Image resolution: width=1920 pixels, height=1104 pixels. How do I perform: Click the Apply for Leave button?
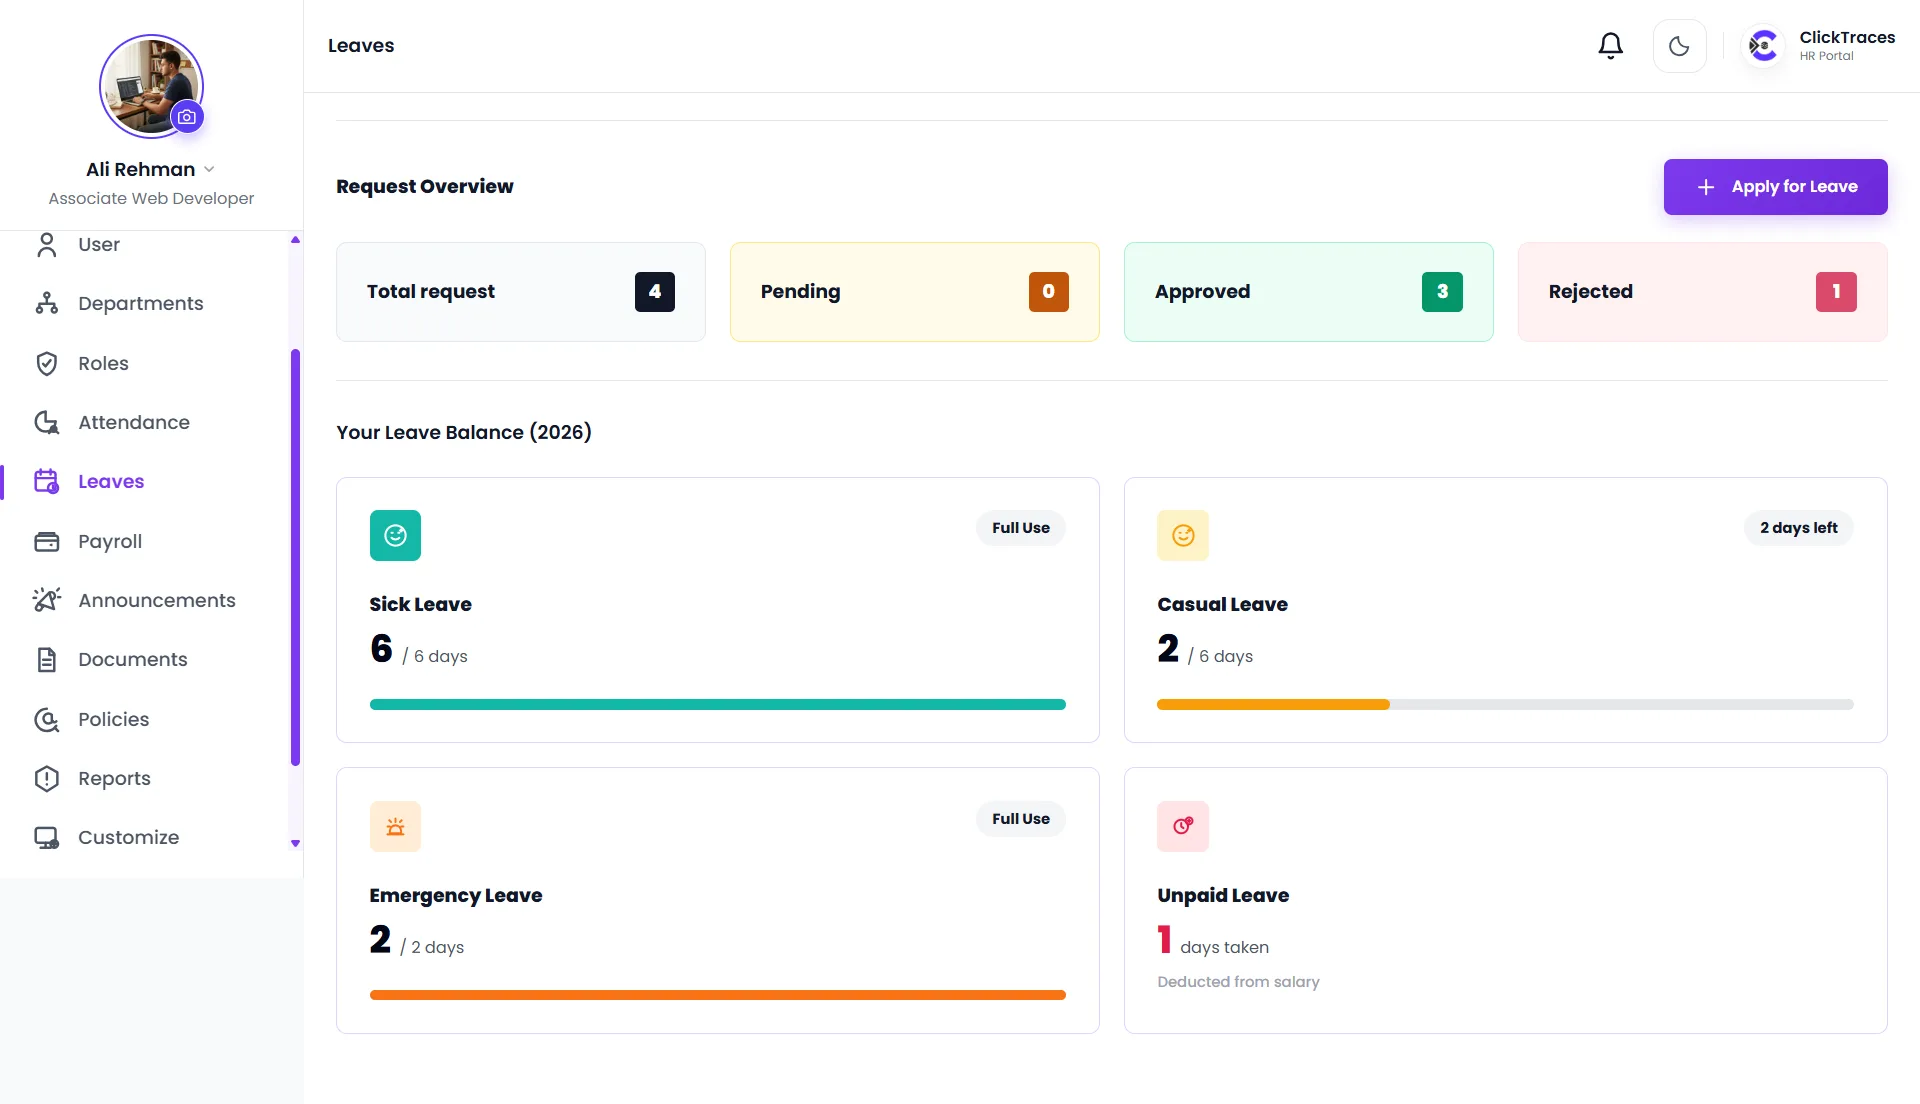pos(1775,187)
